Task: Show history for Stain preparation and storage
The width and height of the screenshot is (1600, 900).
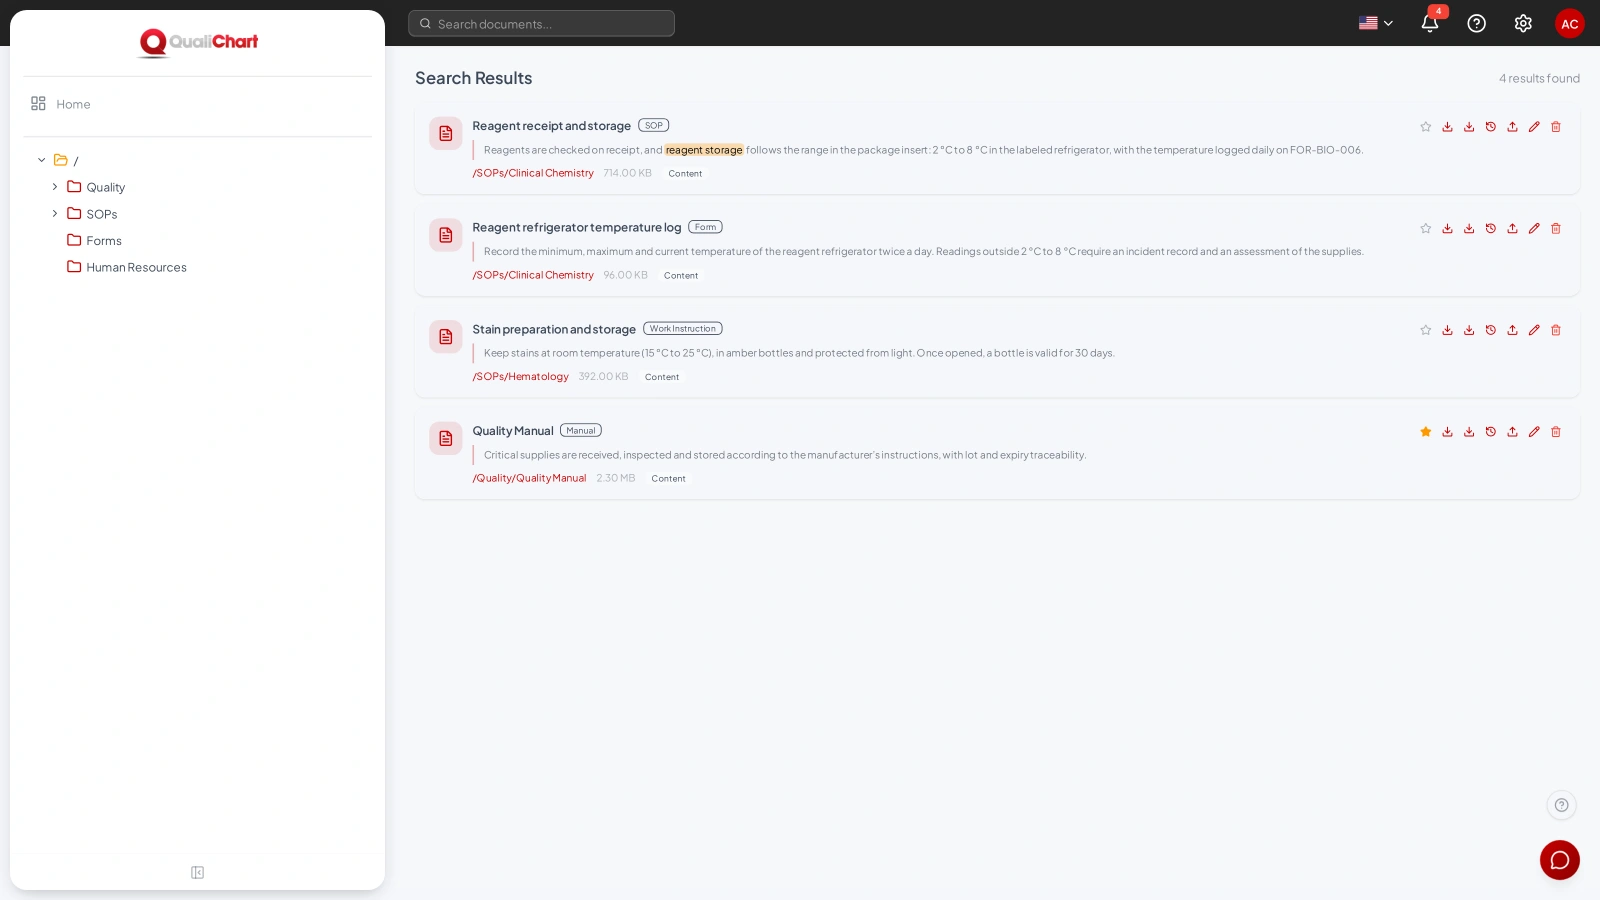Action: coord(1491,330)
